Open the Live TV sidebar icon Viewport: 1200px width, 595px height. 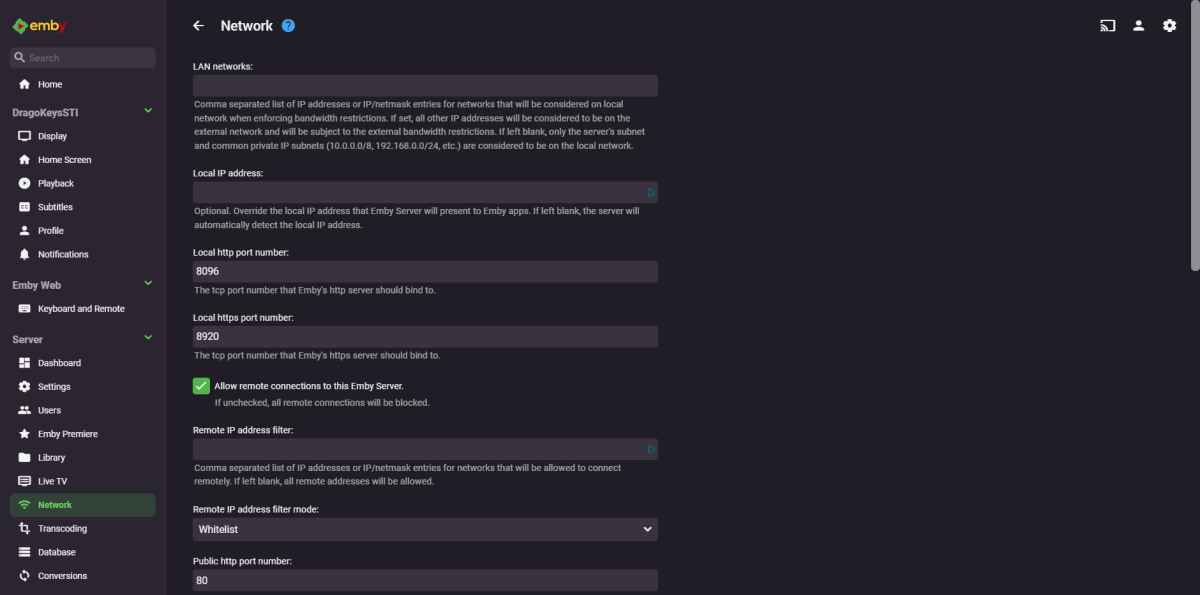[25, 481]
